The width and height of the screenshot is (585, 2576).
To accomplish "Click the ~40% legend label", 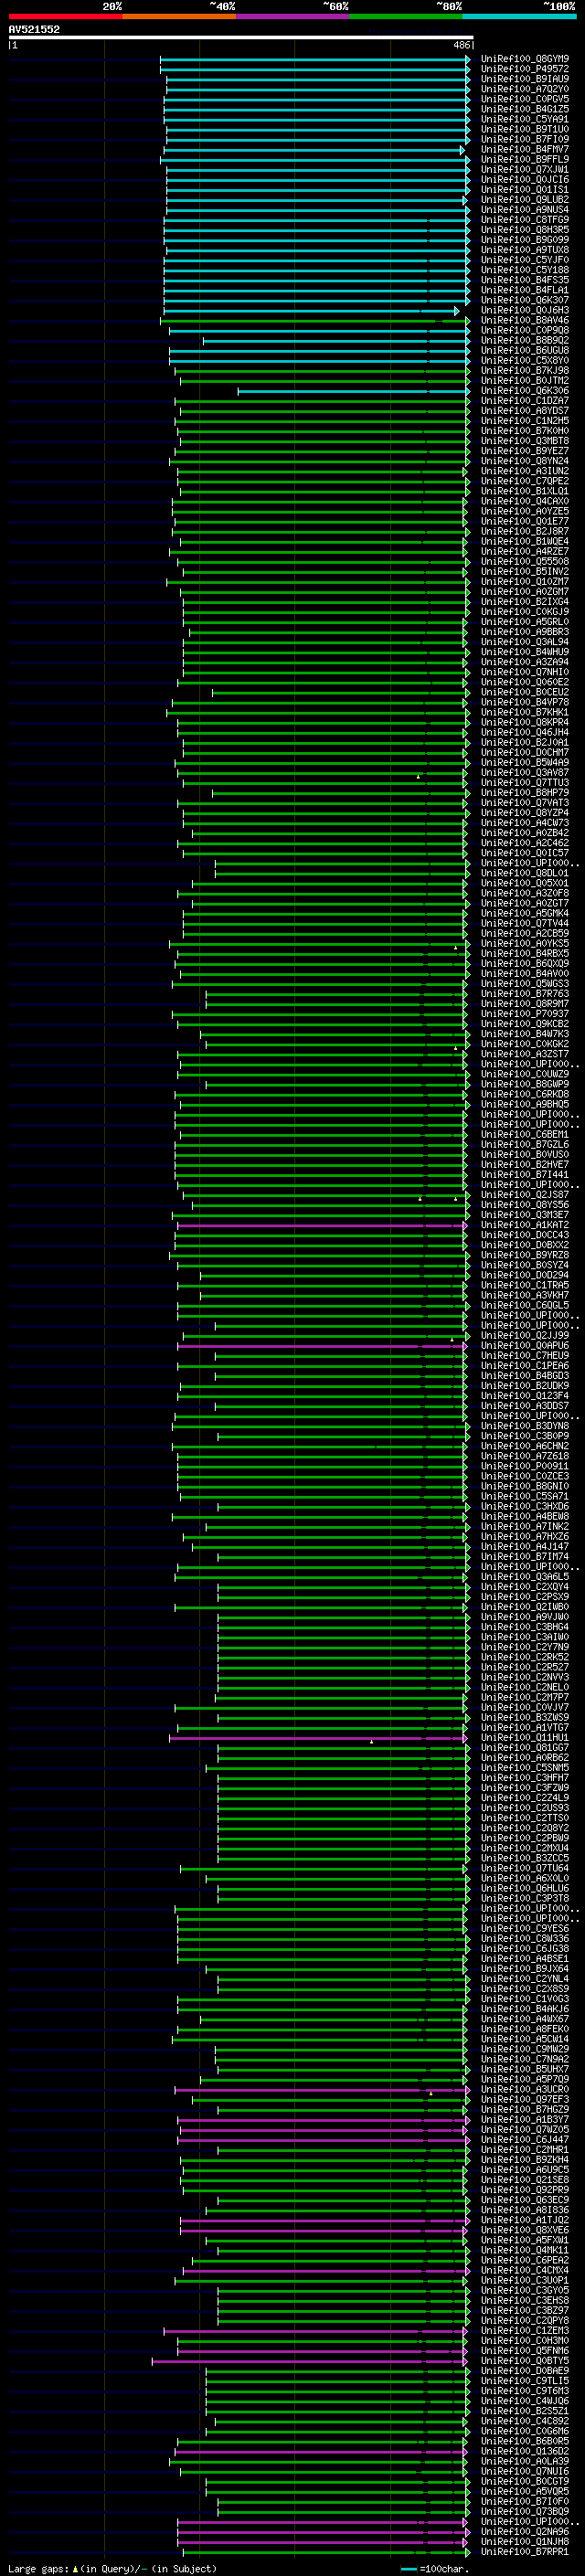I will [x=222, y=6].
